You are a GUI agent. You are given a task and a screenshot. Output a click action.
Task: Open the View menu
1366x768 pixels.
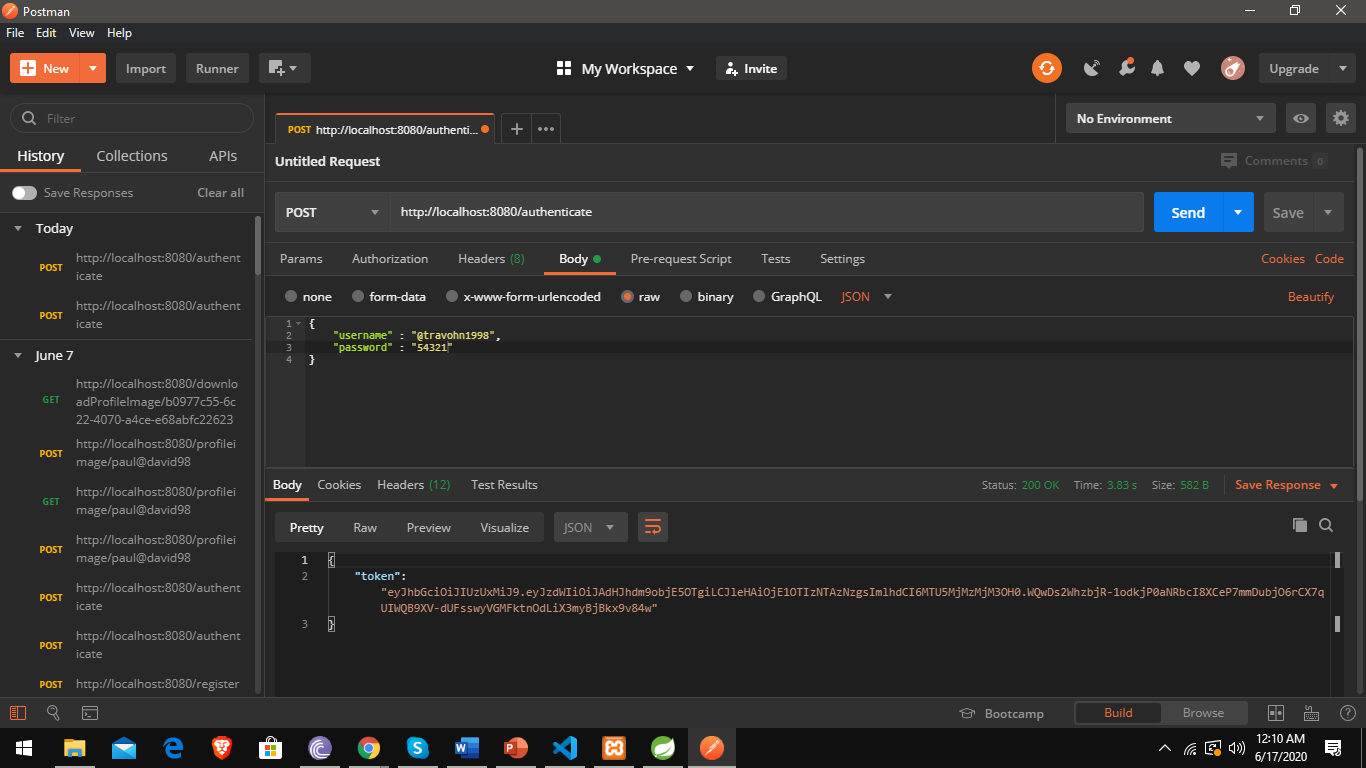coord(81,33)
